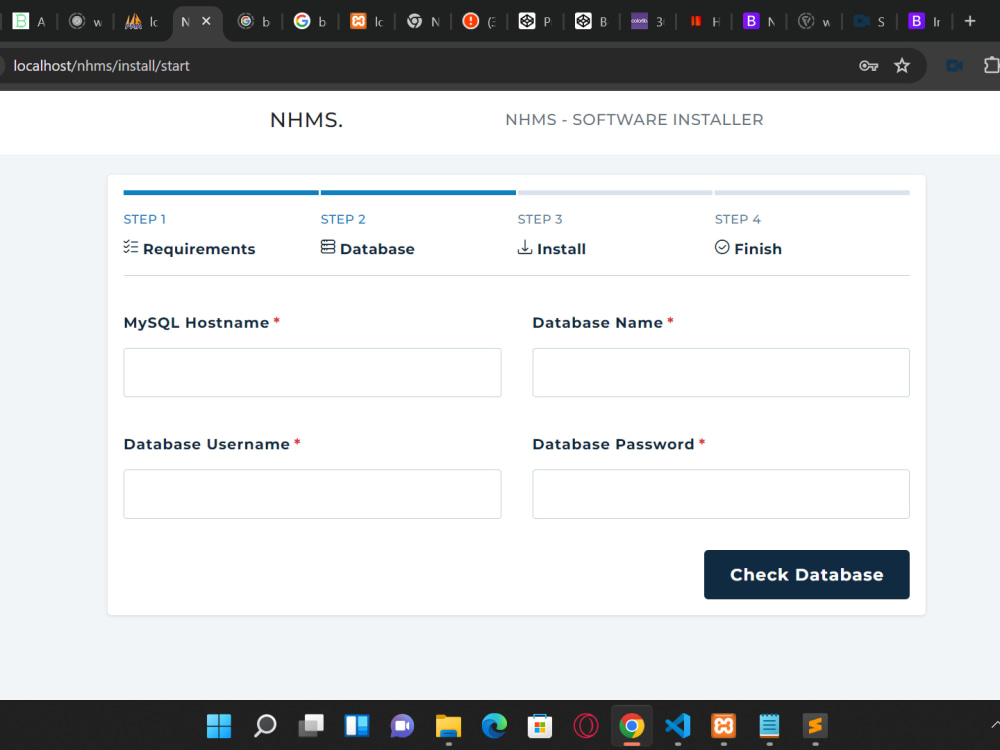Click the Requirements checklist icon
The height and width of the screenshot is (750, 1000).
(131, 247)
